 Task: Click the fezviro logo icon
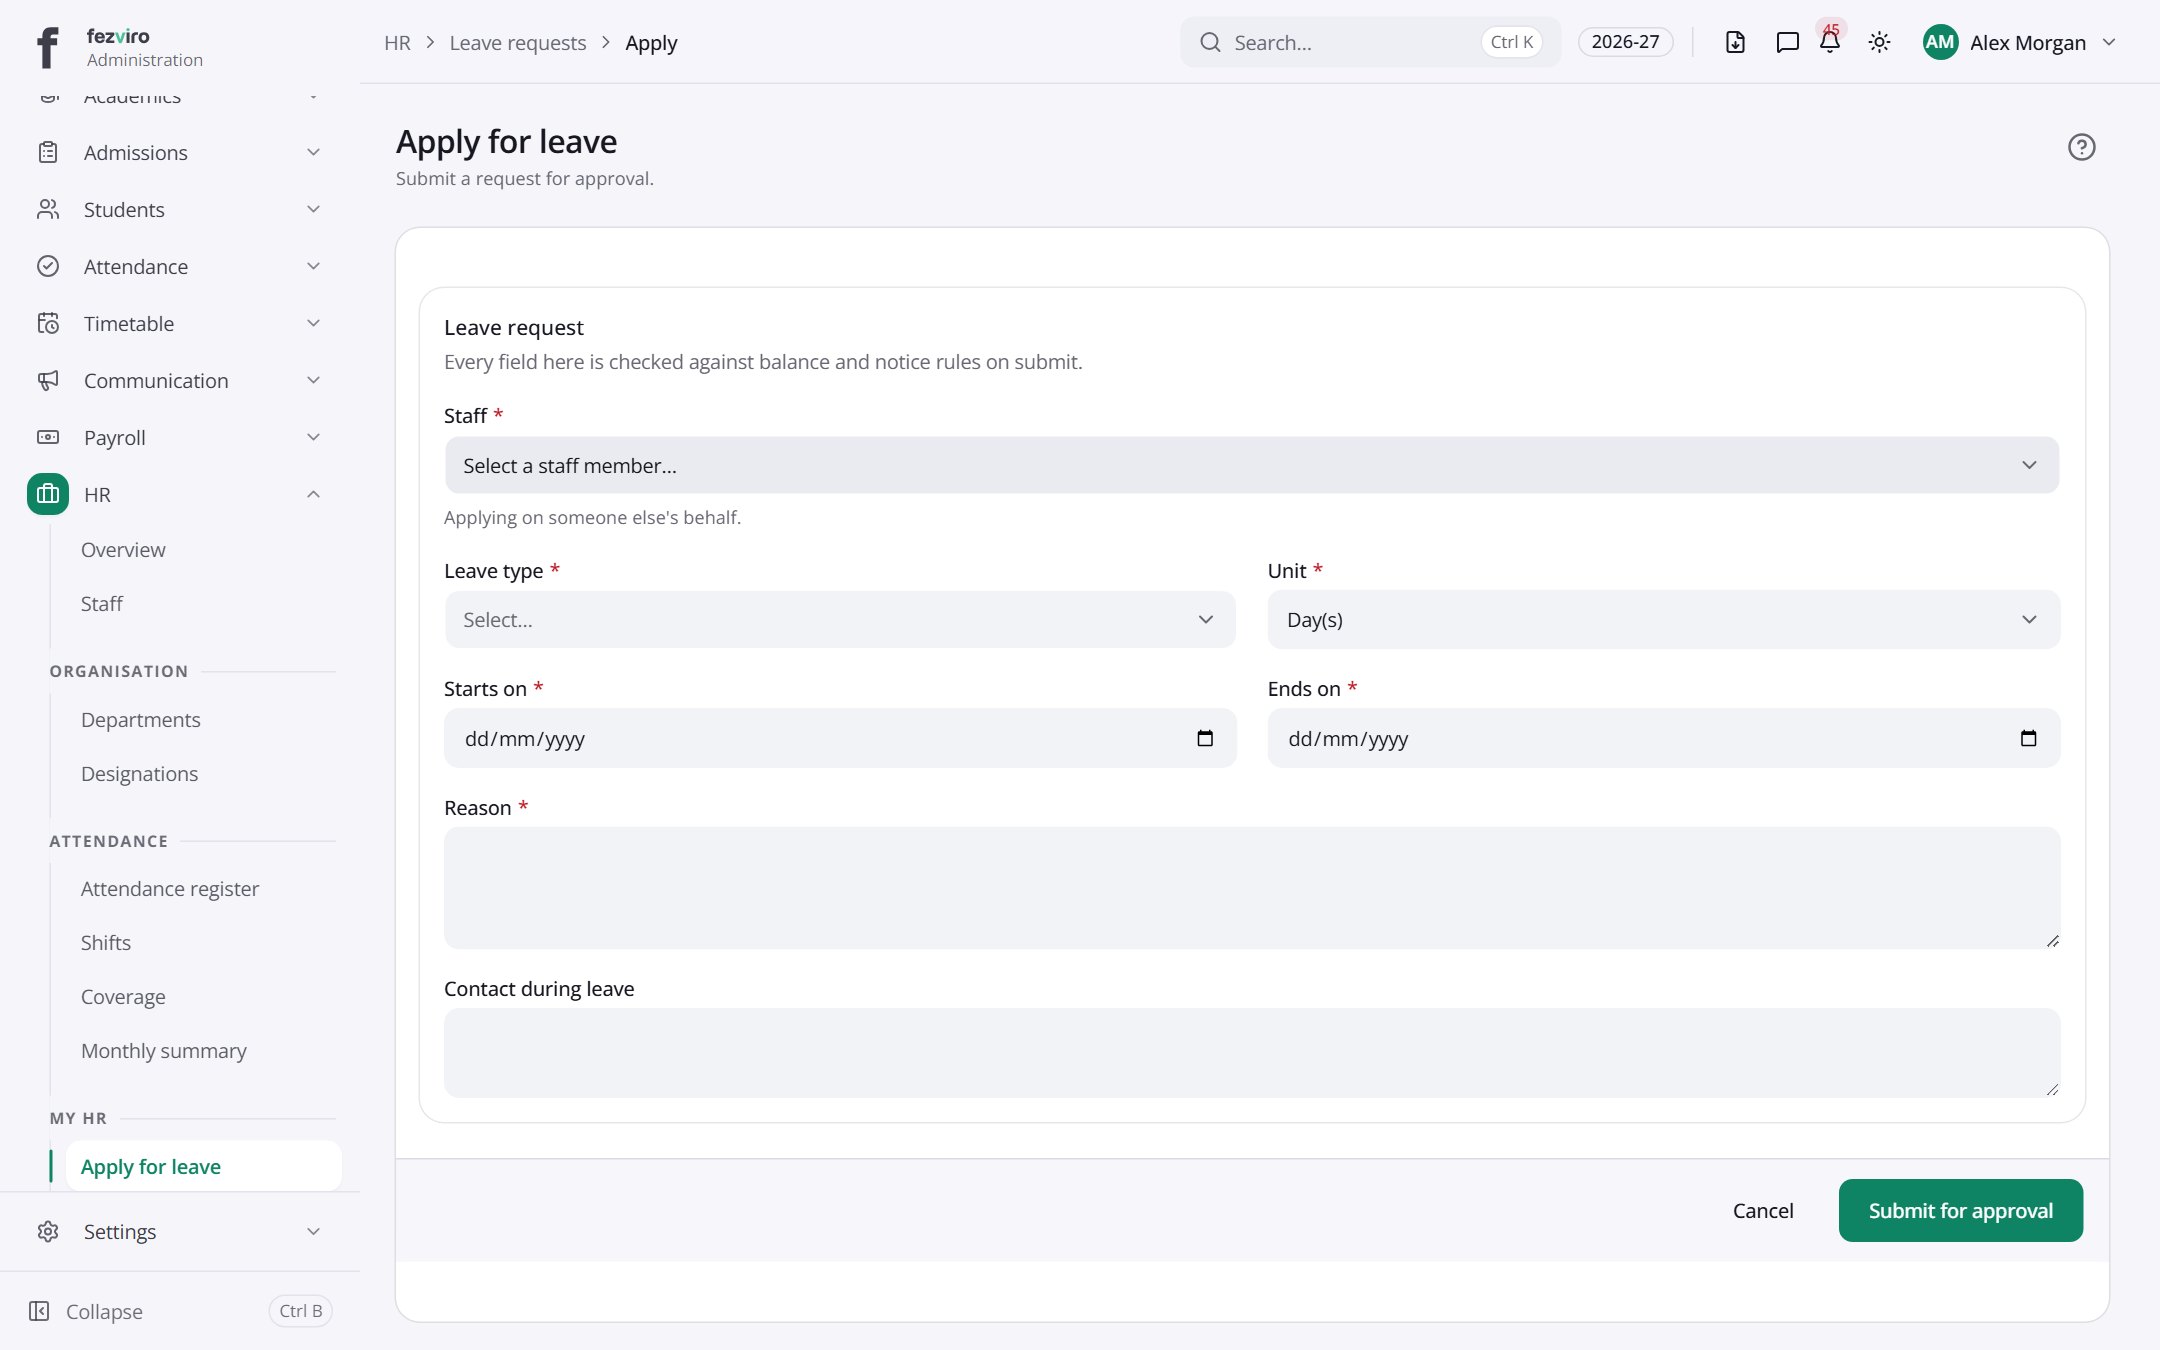[47, 46]
